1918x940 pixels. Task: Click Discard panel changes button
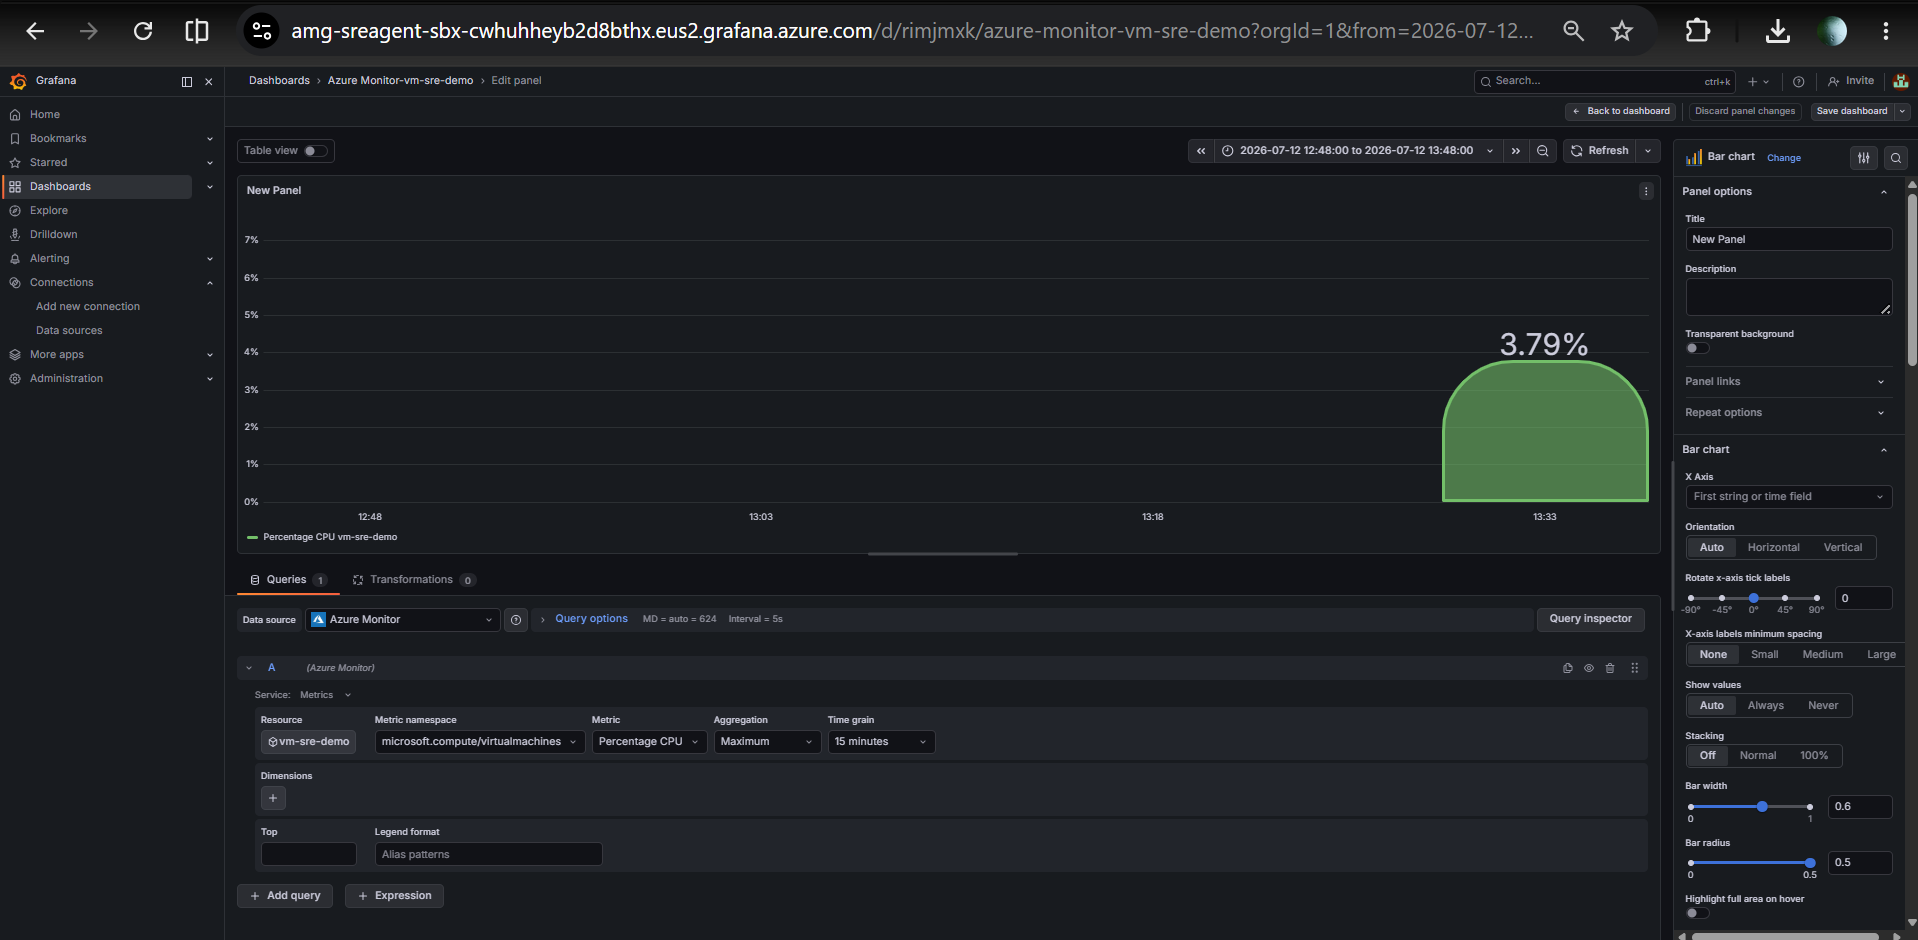[x=1745, y=112]
